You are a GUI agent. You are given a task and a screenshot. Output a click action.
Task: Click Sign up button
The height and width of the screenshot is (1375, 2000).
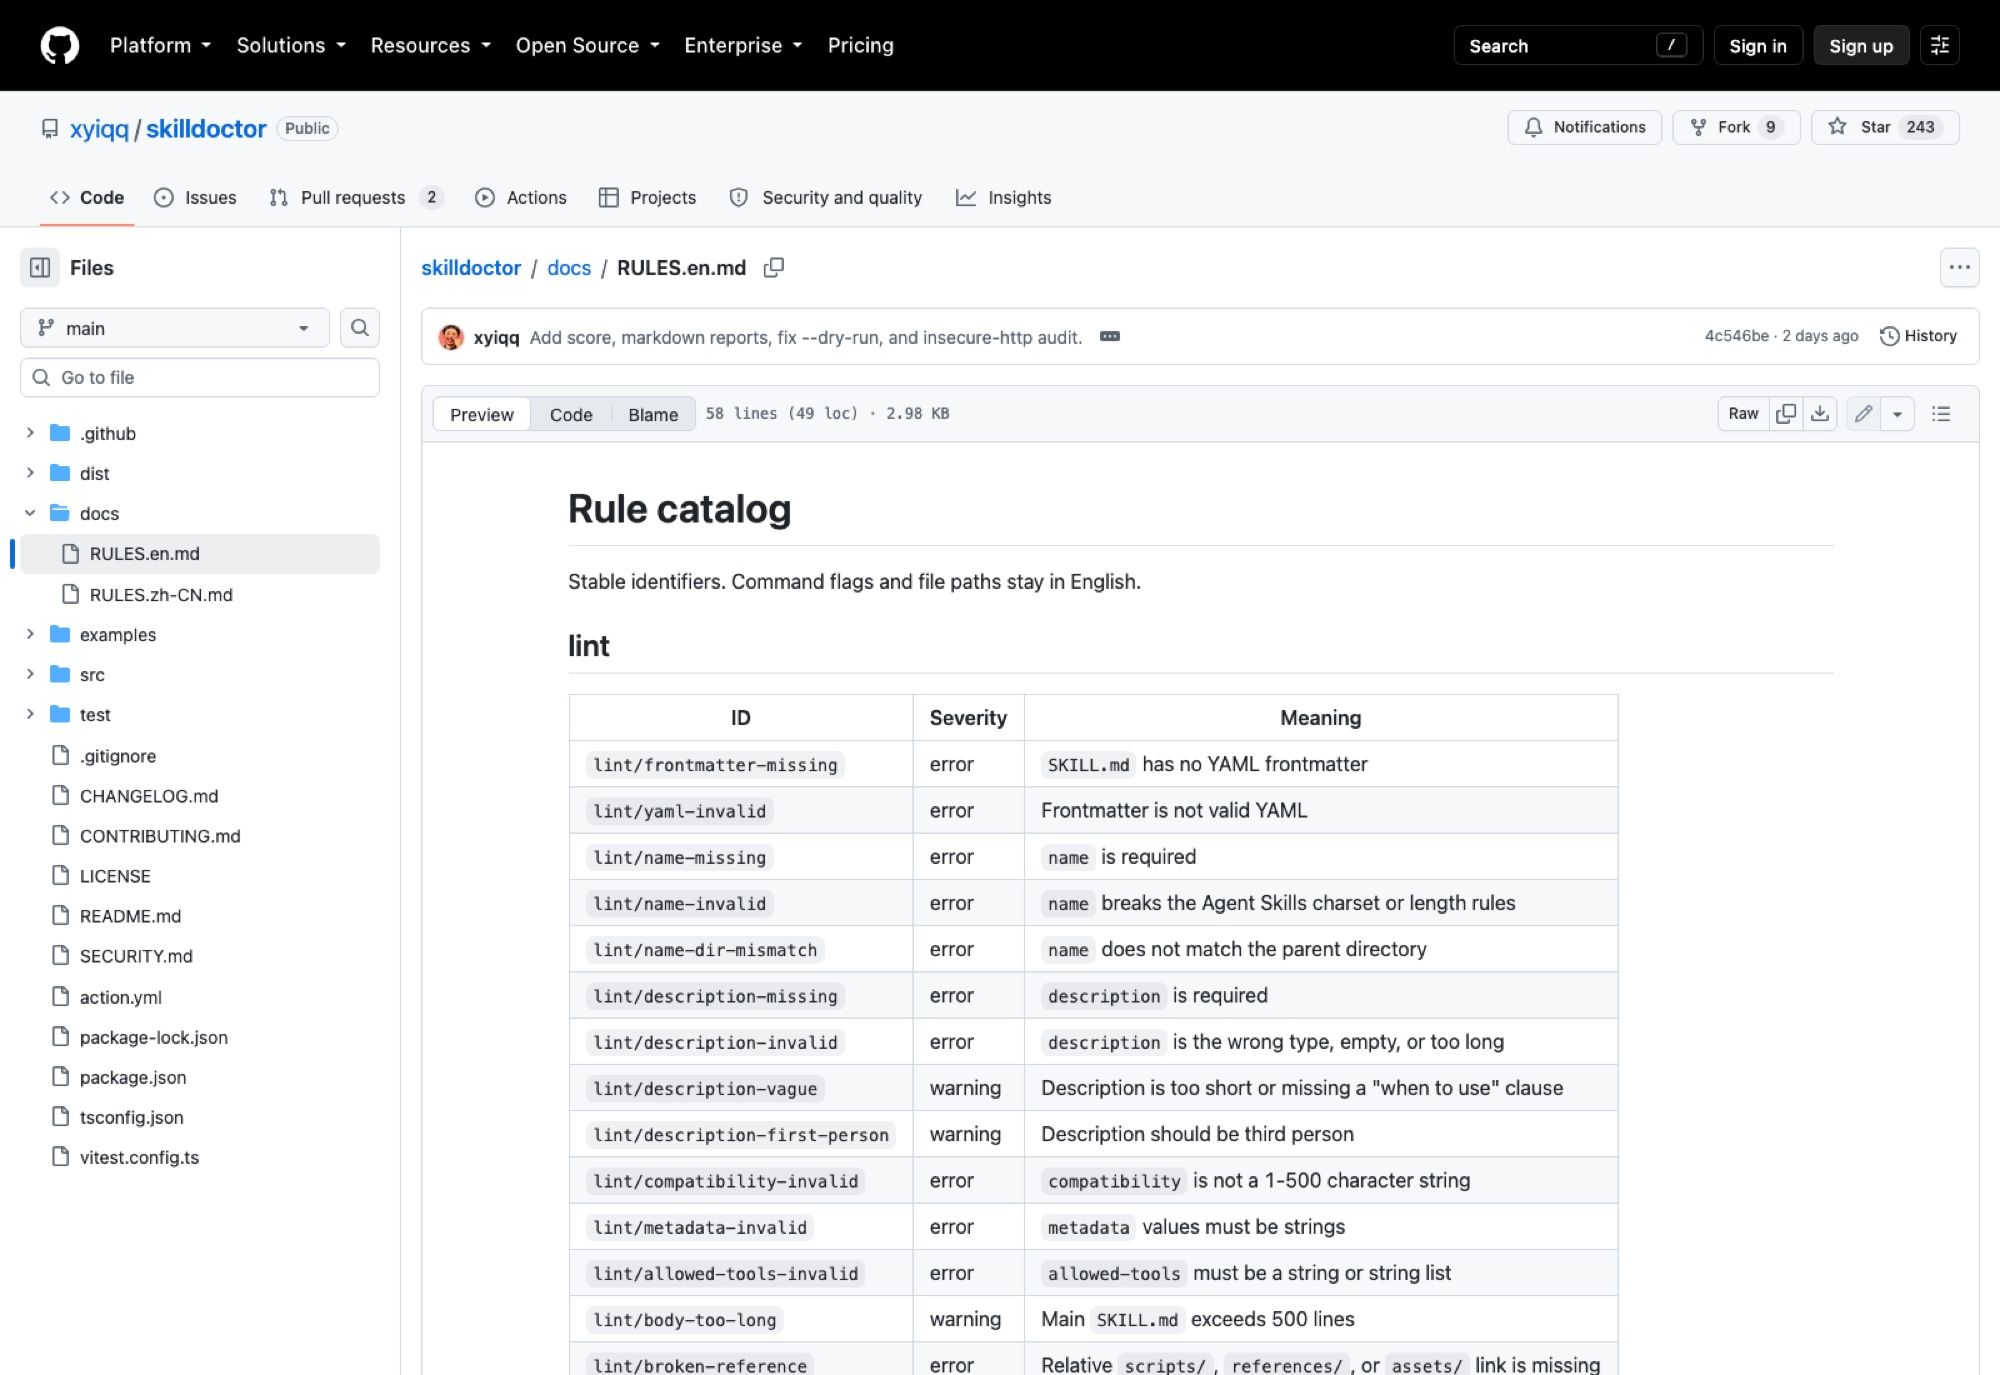pyautogui.click(x=1861, y=46)
